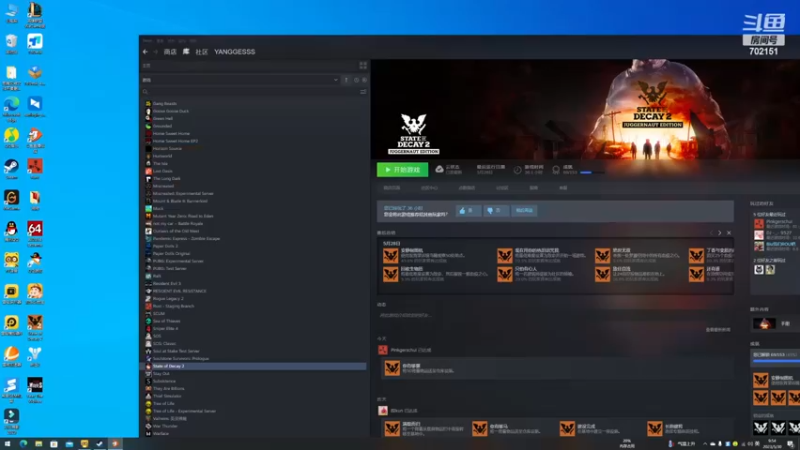Image resolution: width=800 pixels, height=450 pixels.
Task: Click the ready-to-play filter icon
Action: click(x=364, y=80)
